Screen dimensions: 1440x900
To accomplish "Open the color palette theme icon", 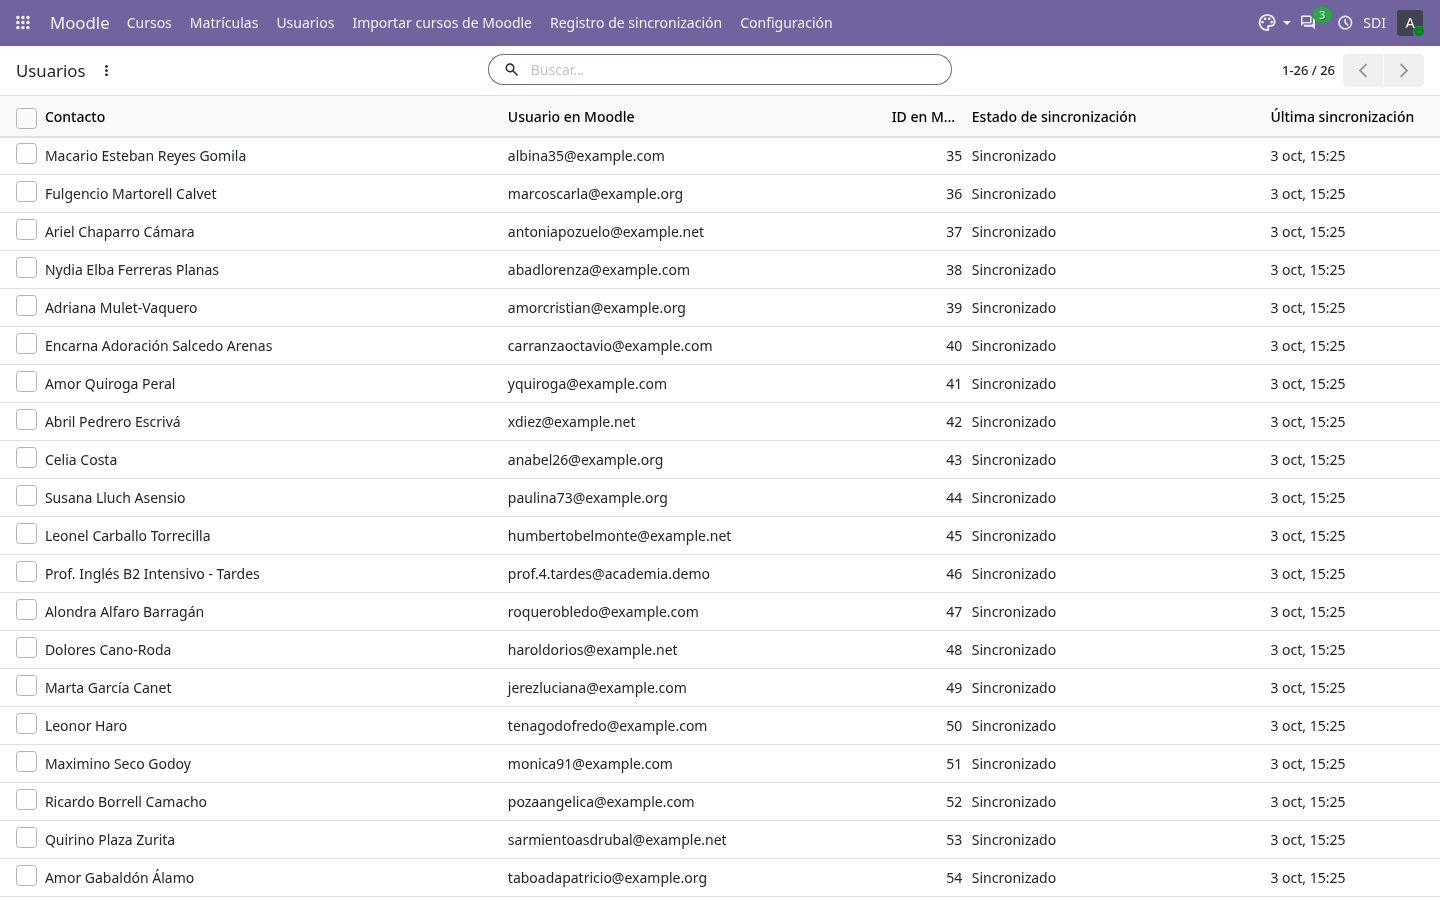I will (1267, 22).
